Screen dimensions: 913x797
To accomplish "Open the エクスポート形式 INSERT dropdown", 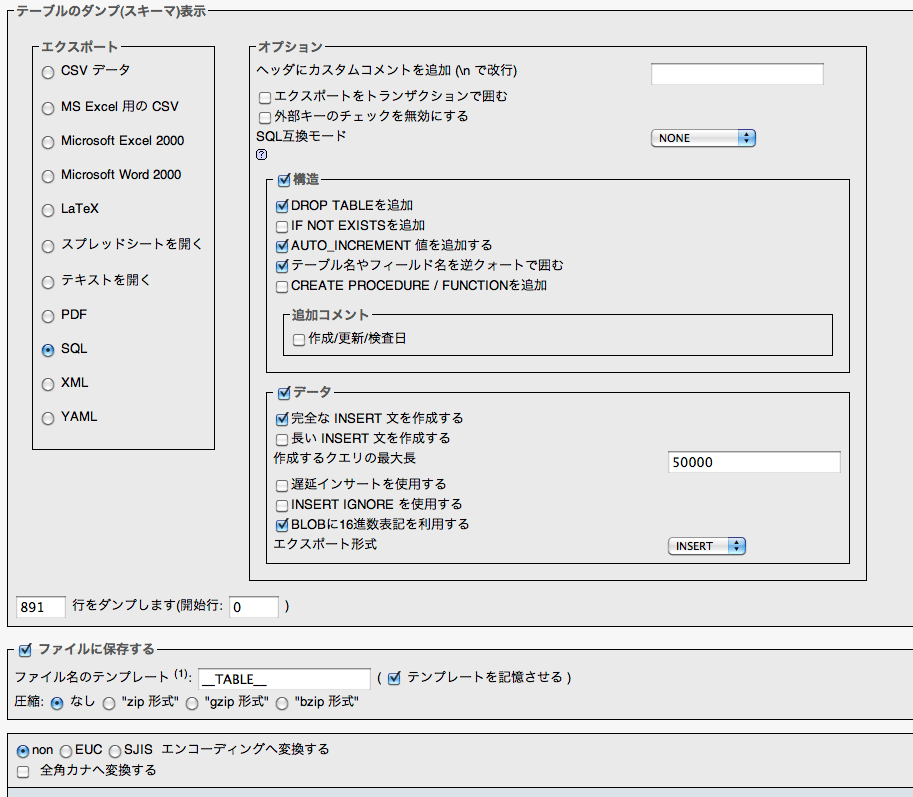I will pos(707,546).
